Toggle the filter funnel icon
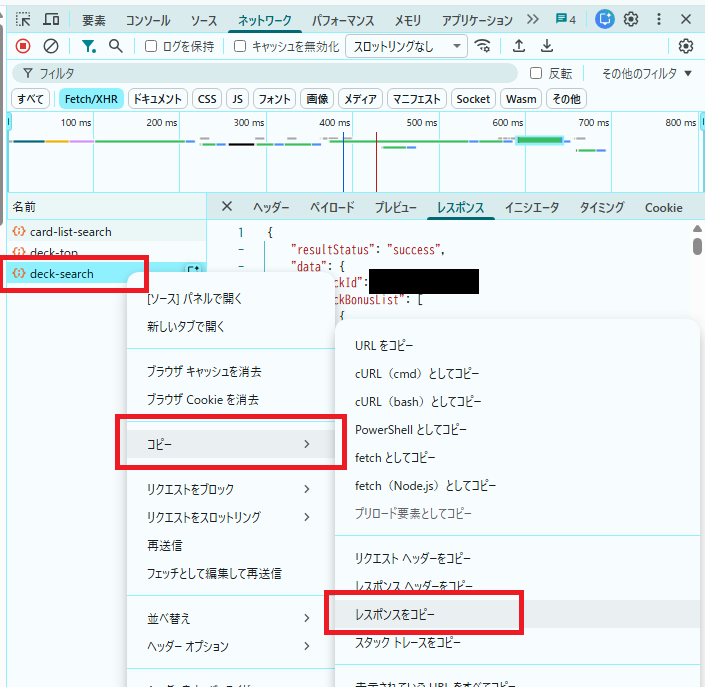 click(x=88, y=46)
